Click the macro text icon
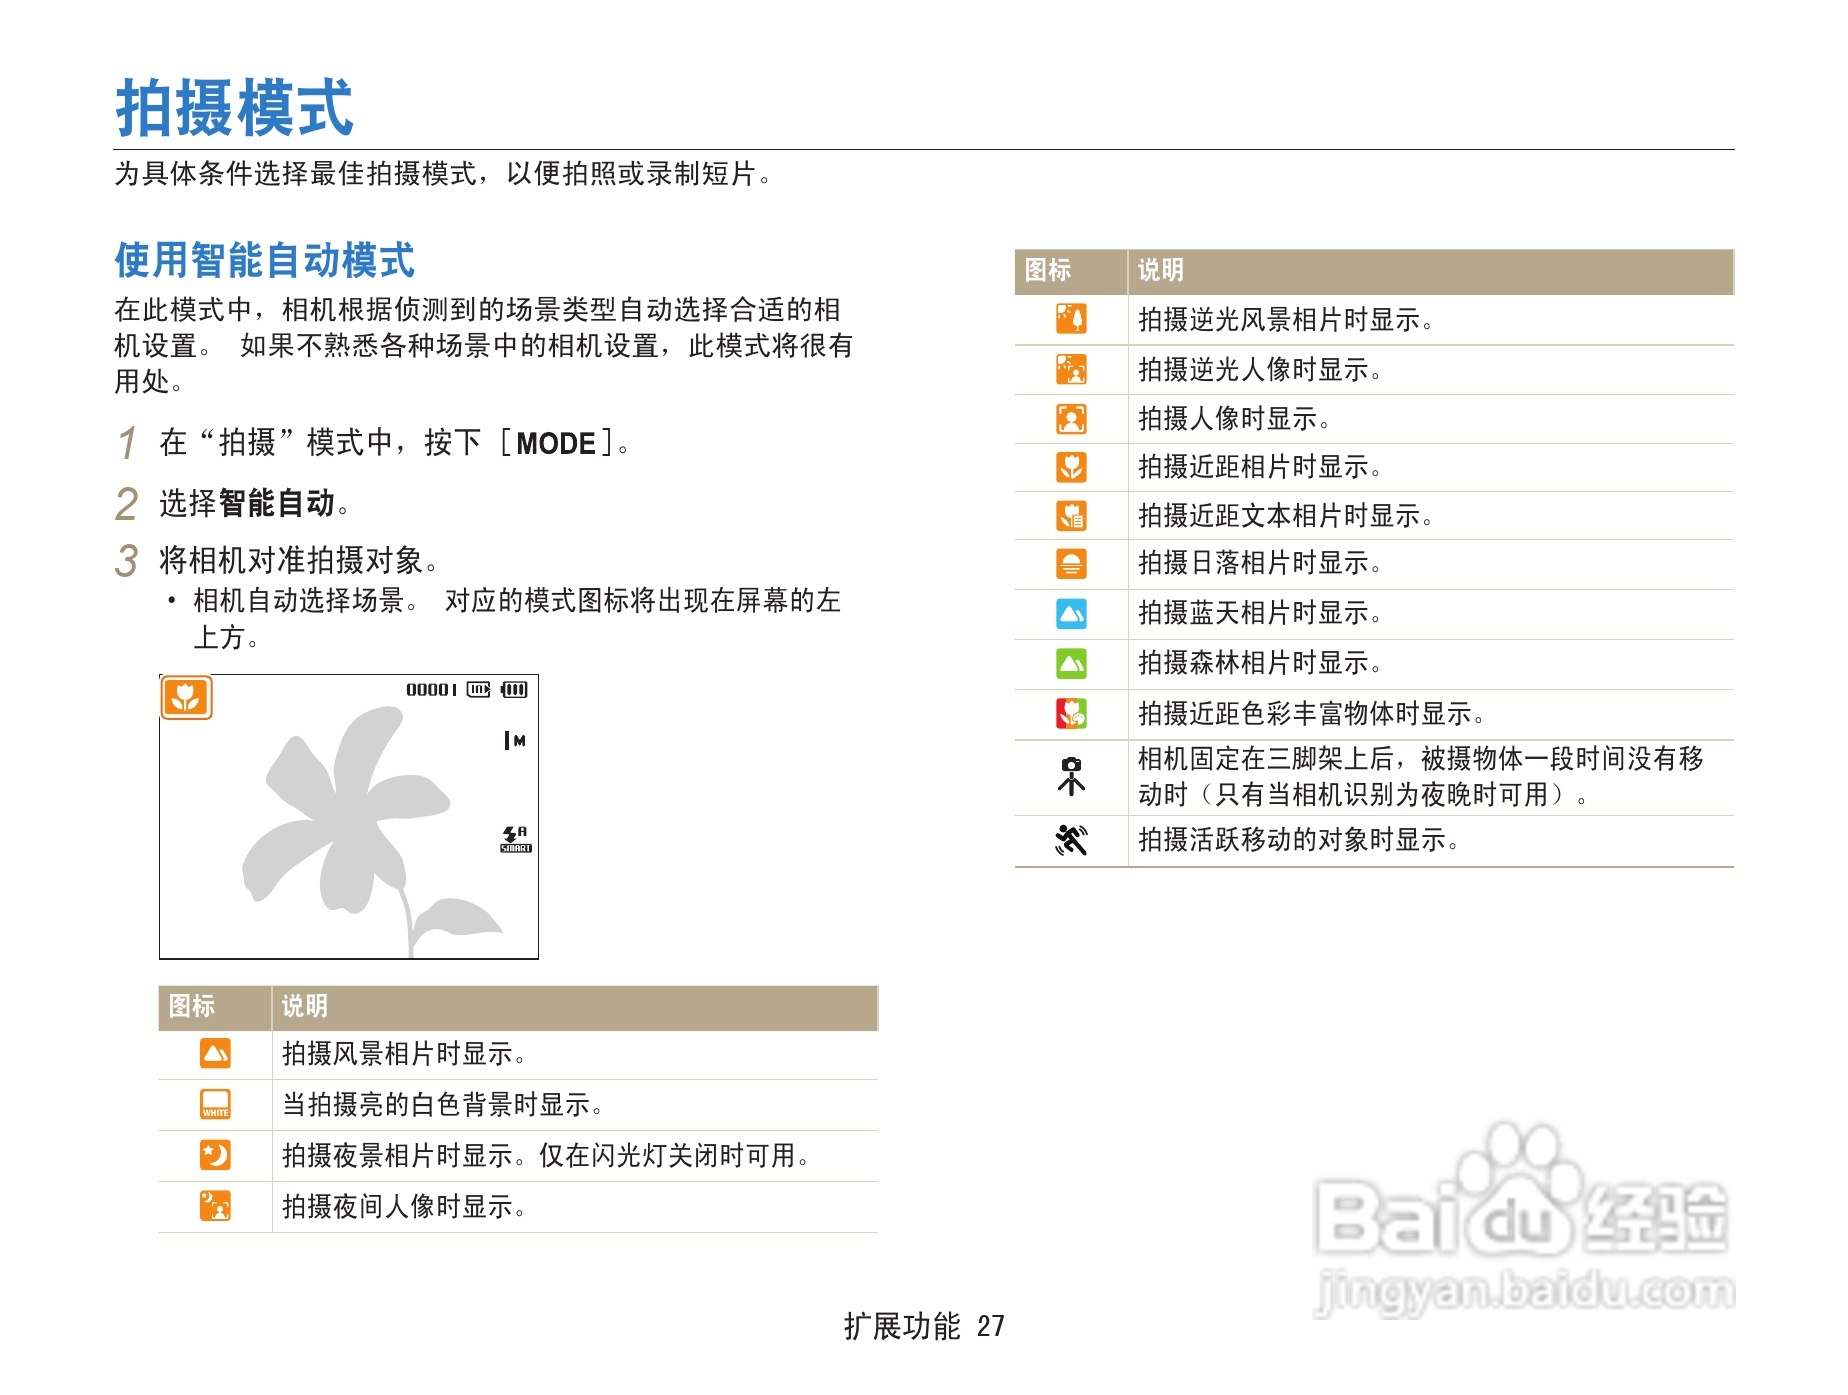This screenshot has height=1395, width=1848. pos(1071,515)
